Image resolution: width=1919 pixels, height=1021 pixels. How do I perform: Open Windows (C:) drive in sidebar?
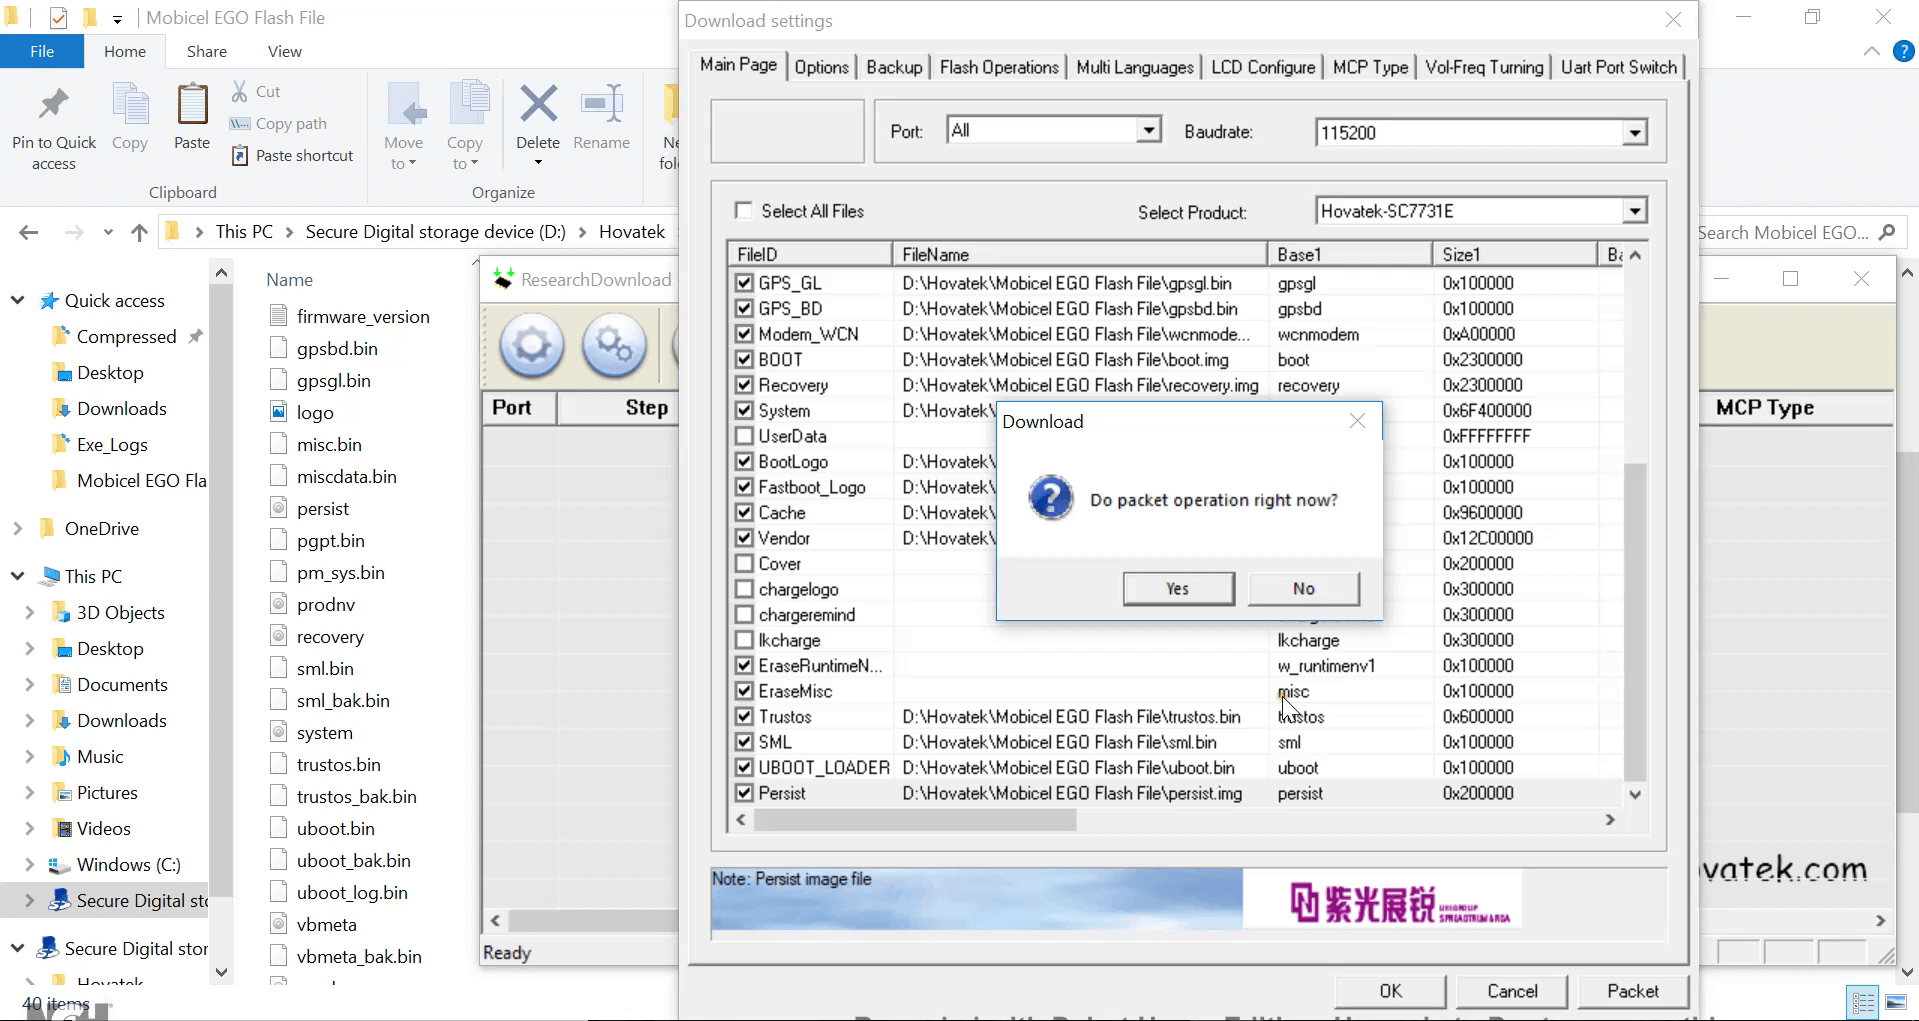128,865
